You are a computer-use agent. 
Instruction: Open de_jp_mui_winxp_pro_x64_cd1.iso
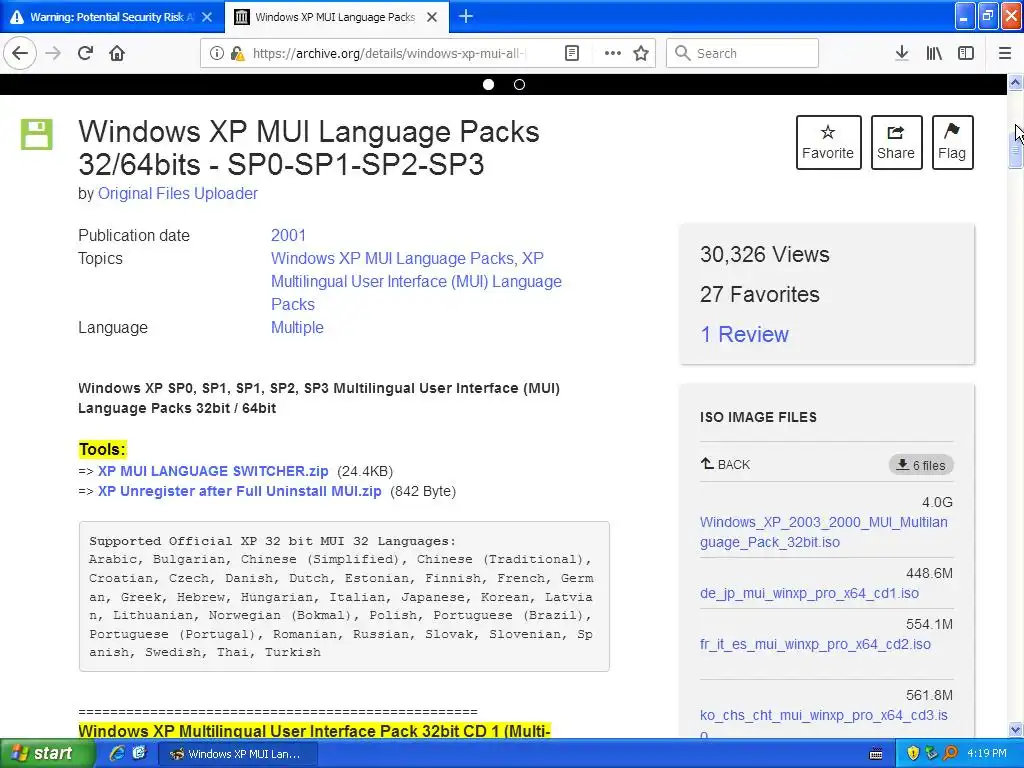pos(809,593)
